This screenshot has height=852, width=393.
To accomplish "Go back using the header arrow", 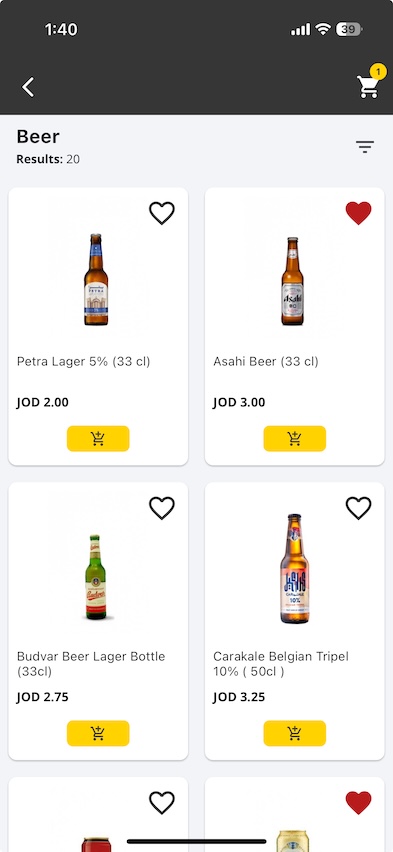I will click(x=28, y=87).
